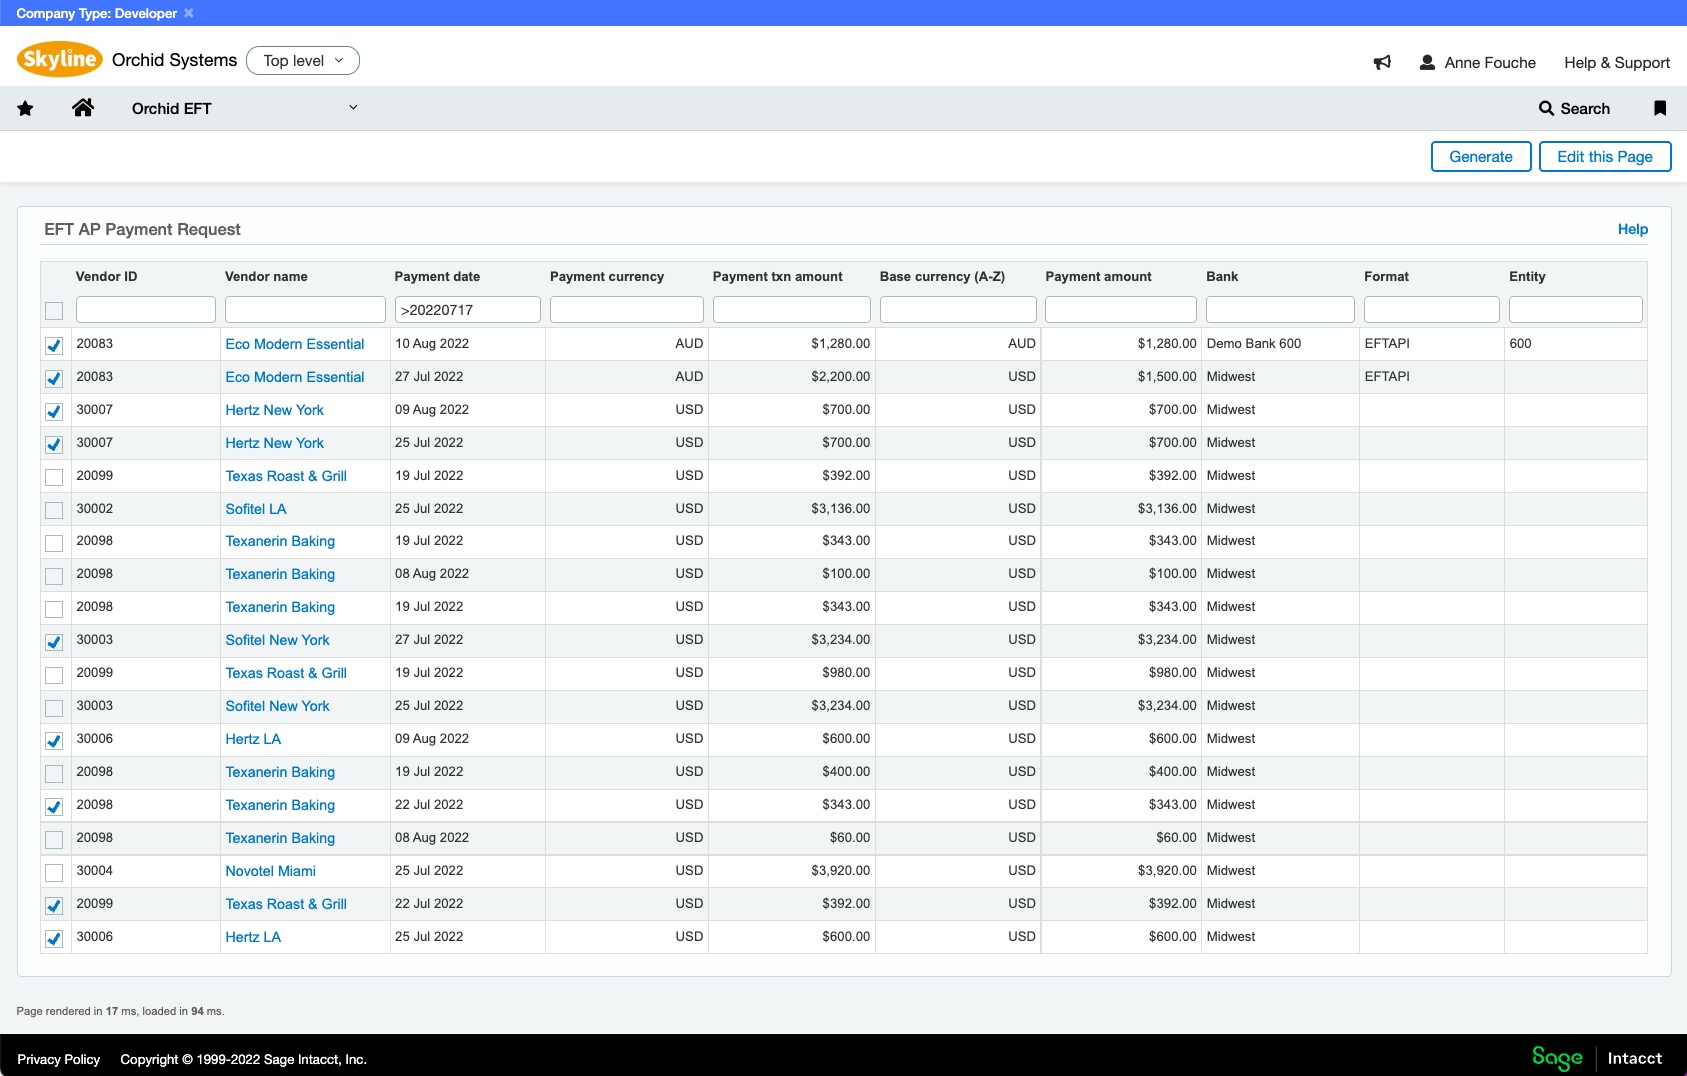Screen dimensions: 1687x1076
Task: Sort by Entity column header
Action: pos(1527,276)
